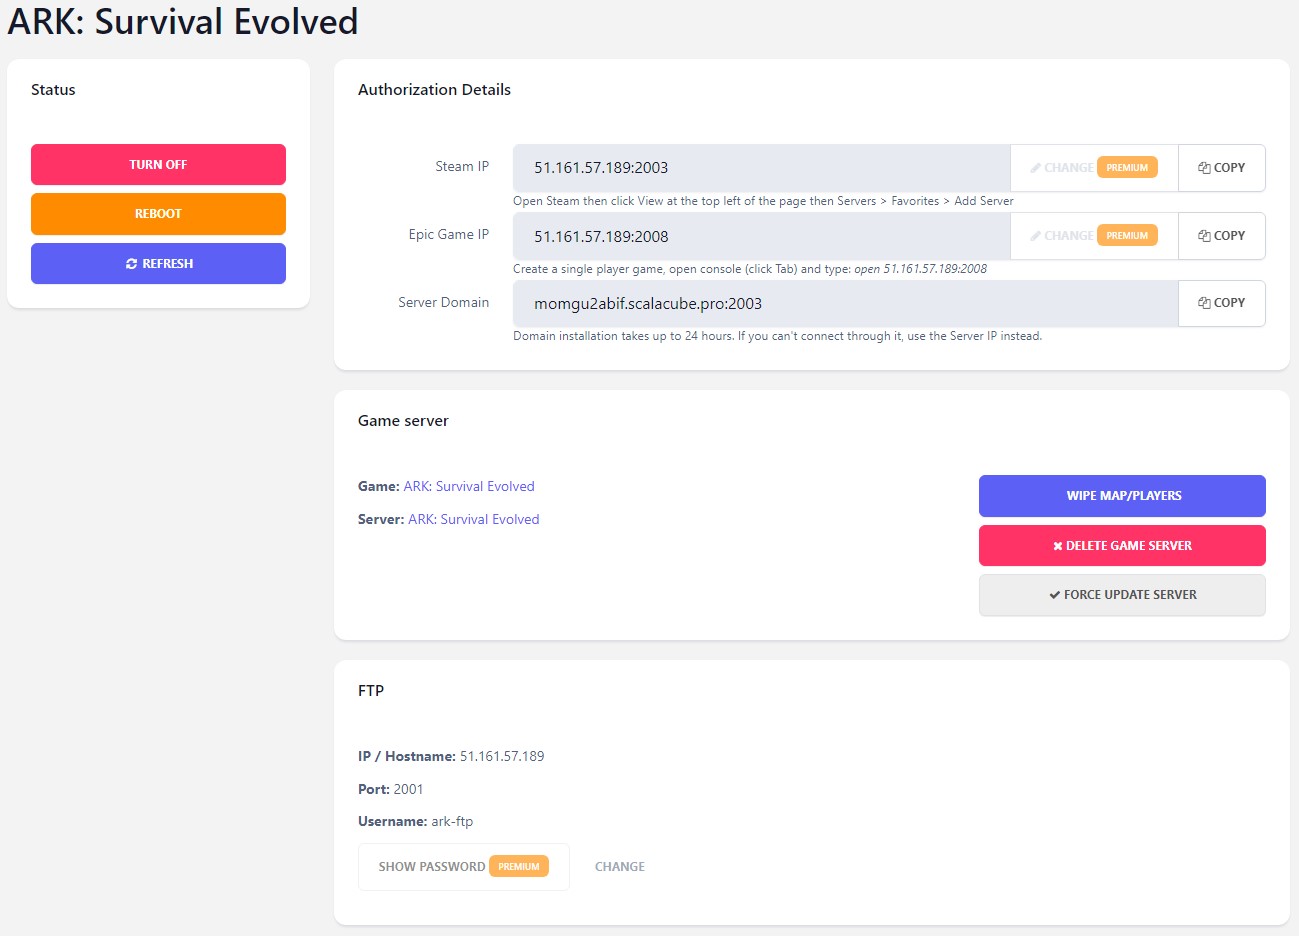This screenshot has height=936, width=1299.
Task: Click the pencil icon beside Epic Game IP CHANGE
Action: (x=1036, y=236)
